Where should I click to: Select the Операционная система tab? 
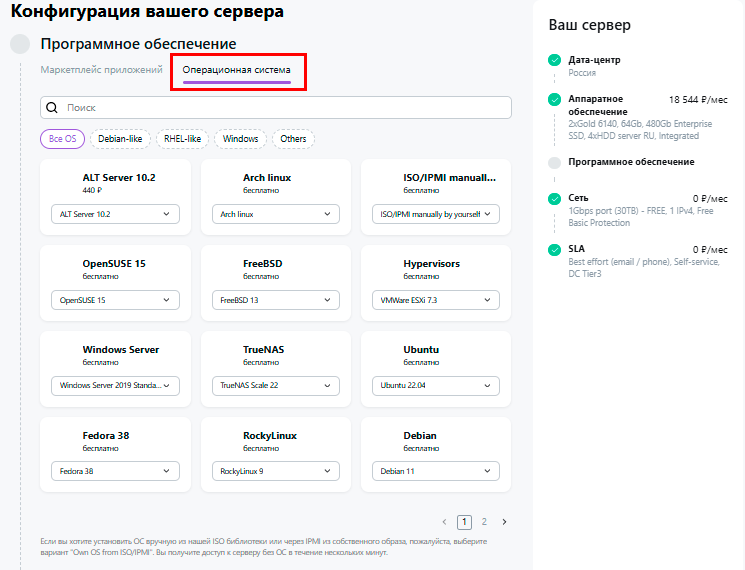pos(237,70)
